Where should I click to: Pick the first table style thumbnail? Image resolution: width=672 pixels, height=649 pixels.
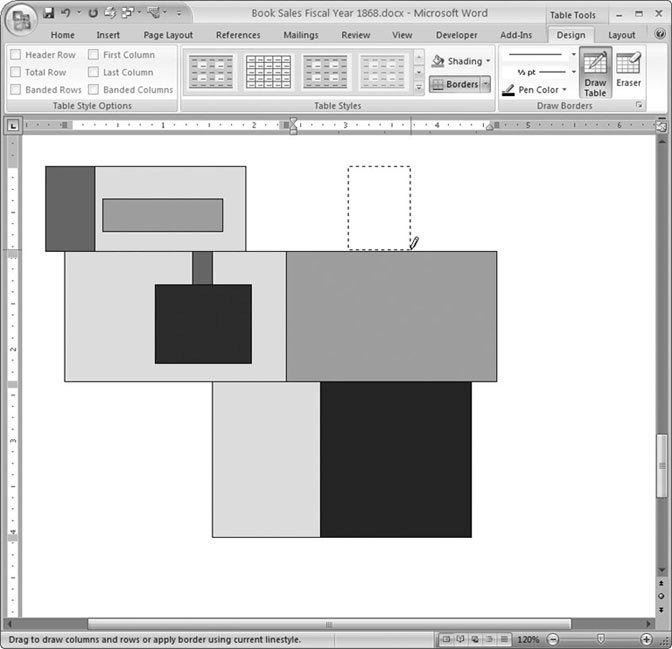click(x=211, y=72)
